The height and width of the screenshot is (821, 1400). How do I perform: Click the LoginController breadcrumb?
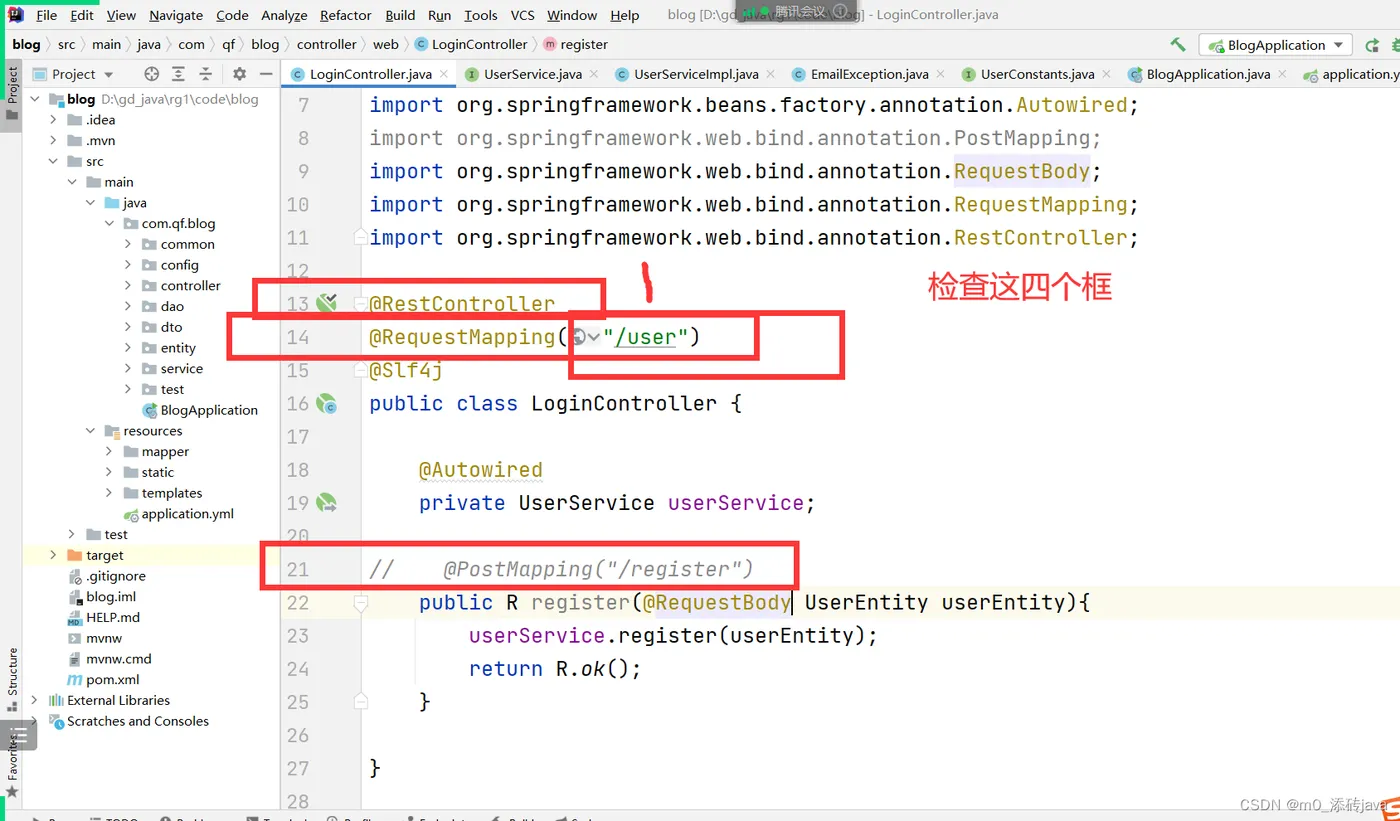[x=471, y=44]
